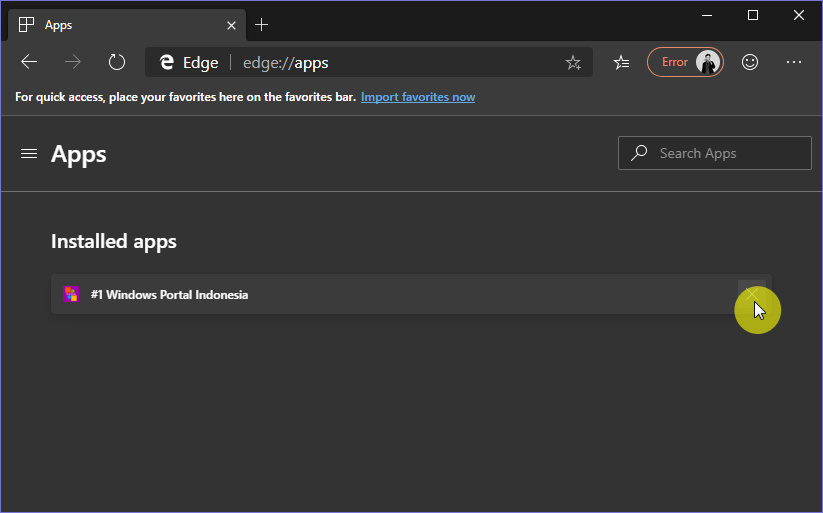Click the Apps tab grid icon
The width and height of the screenshot is (823, 513).
[x=26, y=25]
